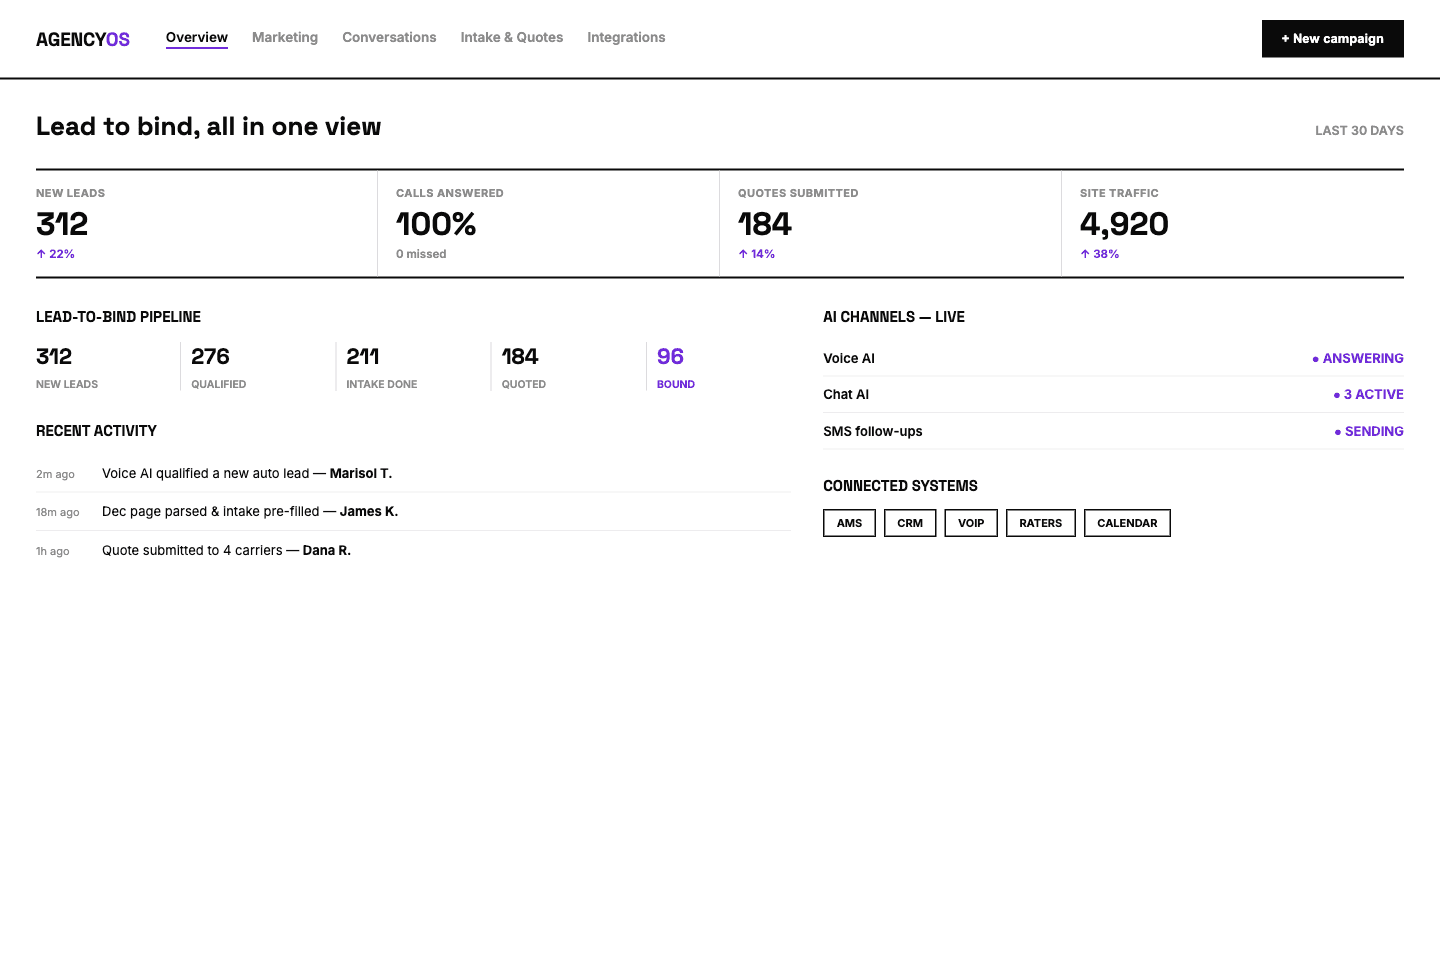1440x960 pixels.
Task: Click the CRM connected system tag
Action: 910,523
